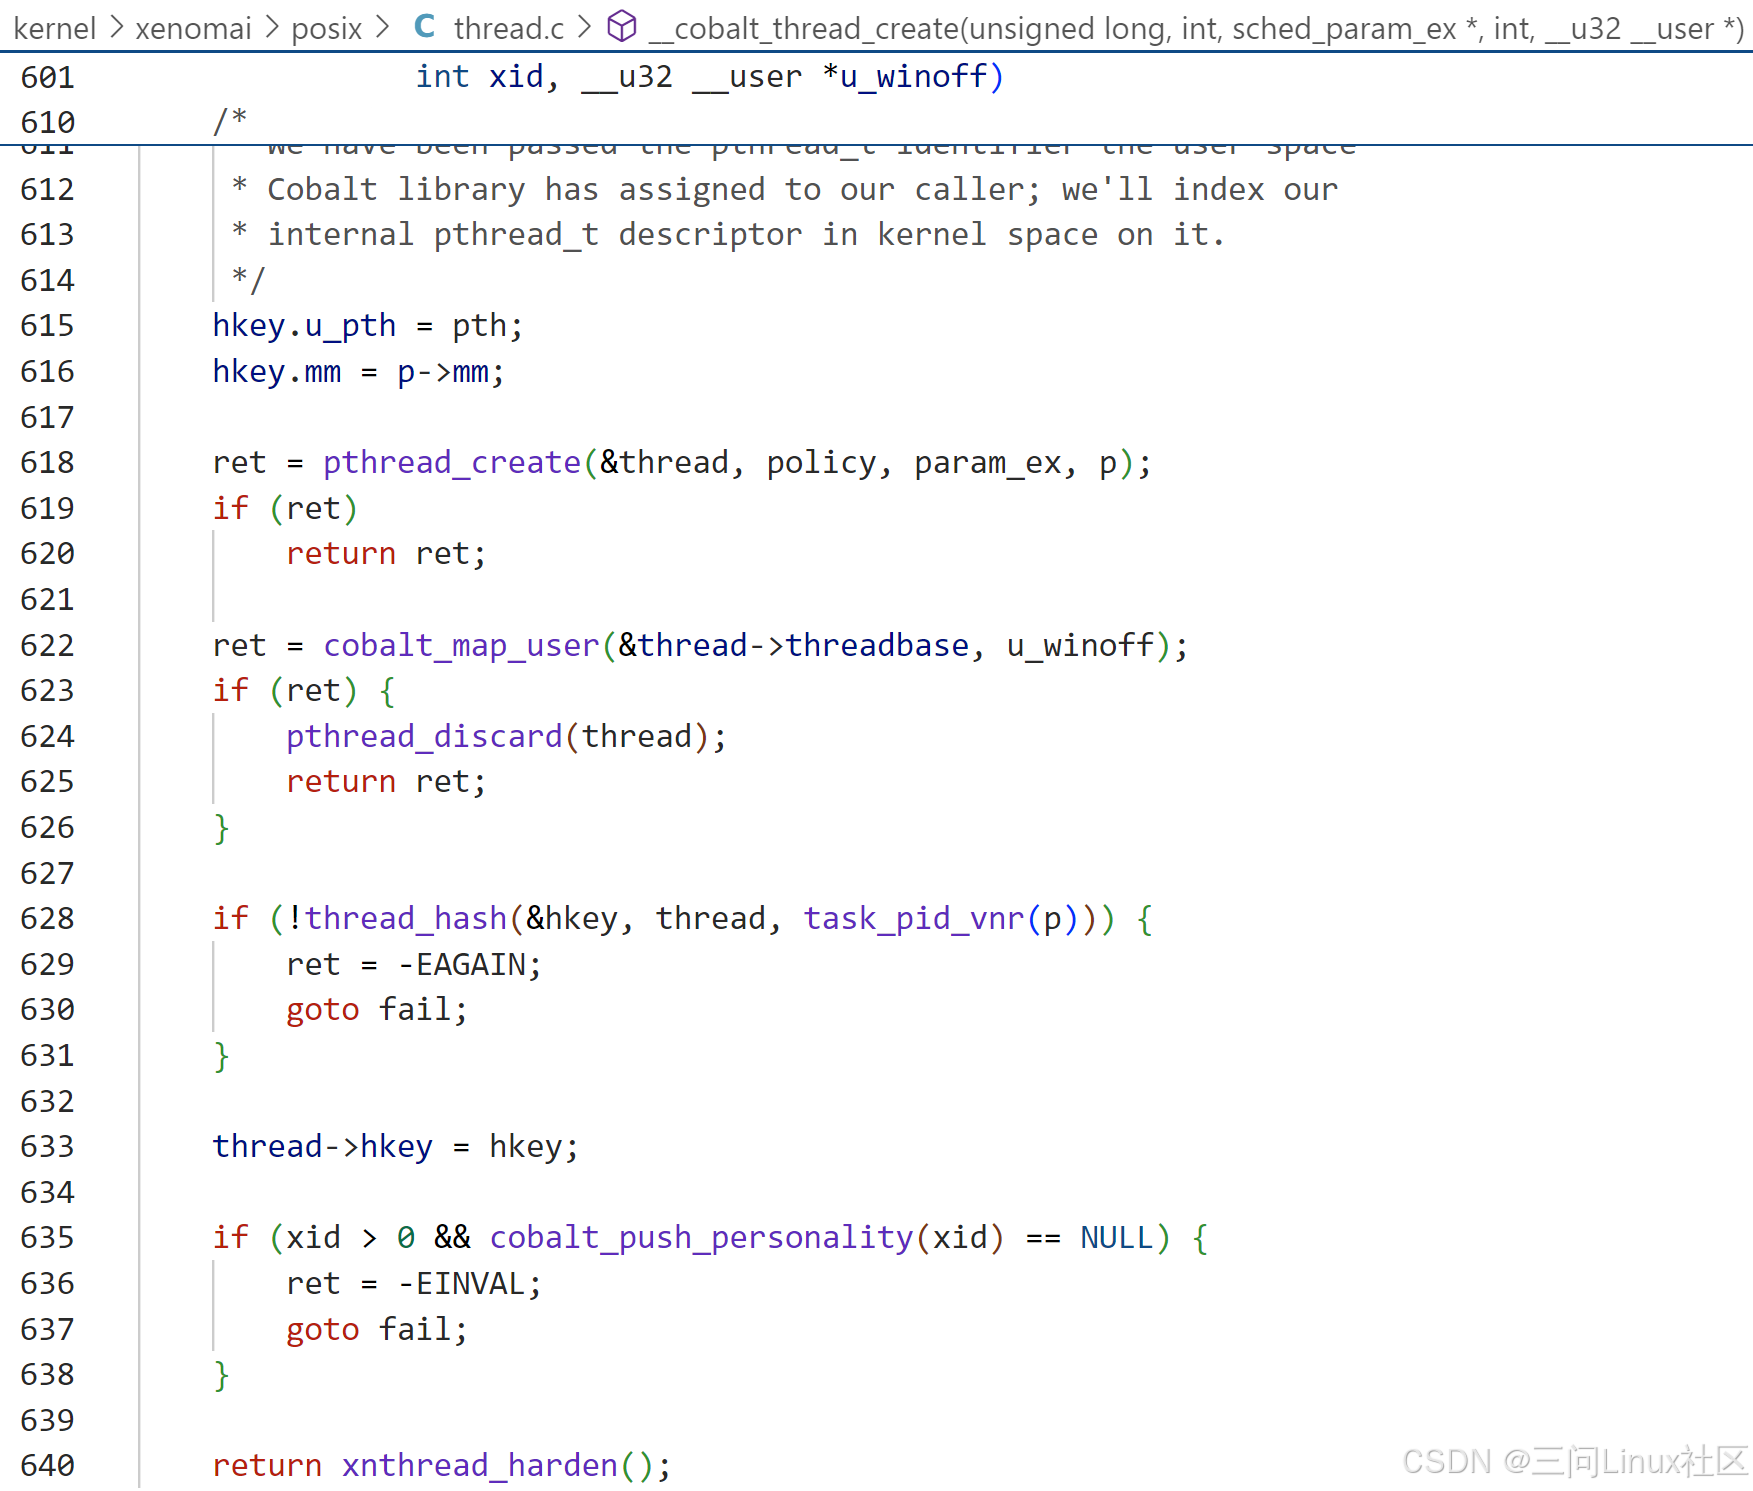Click the sticky scroll line 610 comment
The height and width of the screenshot is (1491, 1753).
876,122
